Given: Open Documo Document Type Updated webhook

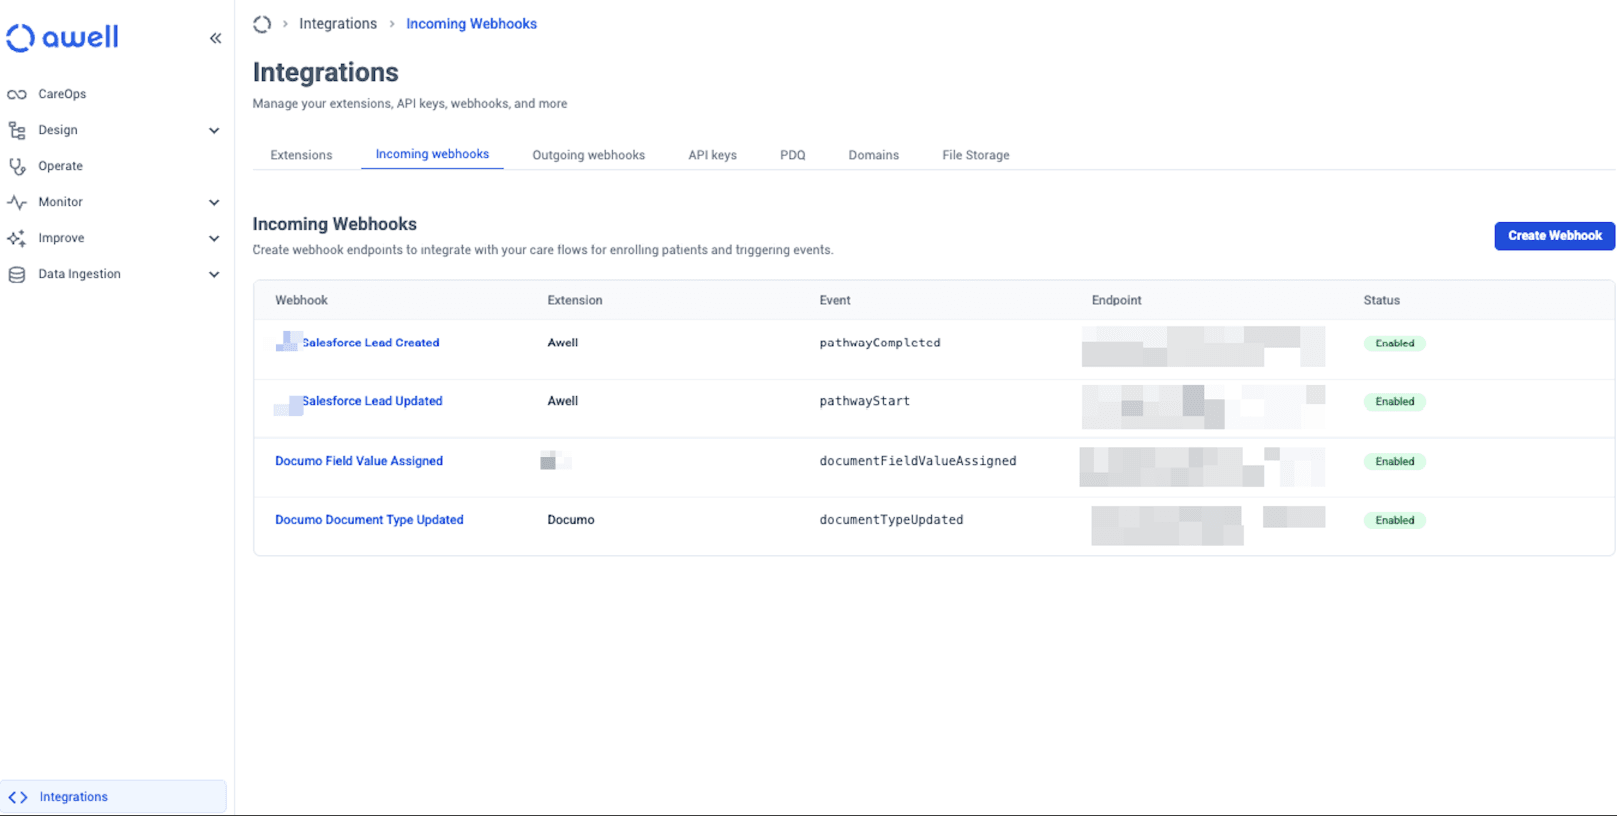Looking at the screenshot, I should pyautogui.click(x=369, y=520).
